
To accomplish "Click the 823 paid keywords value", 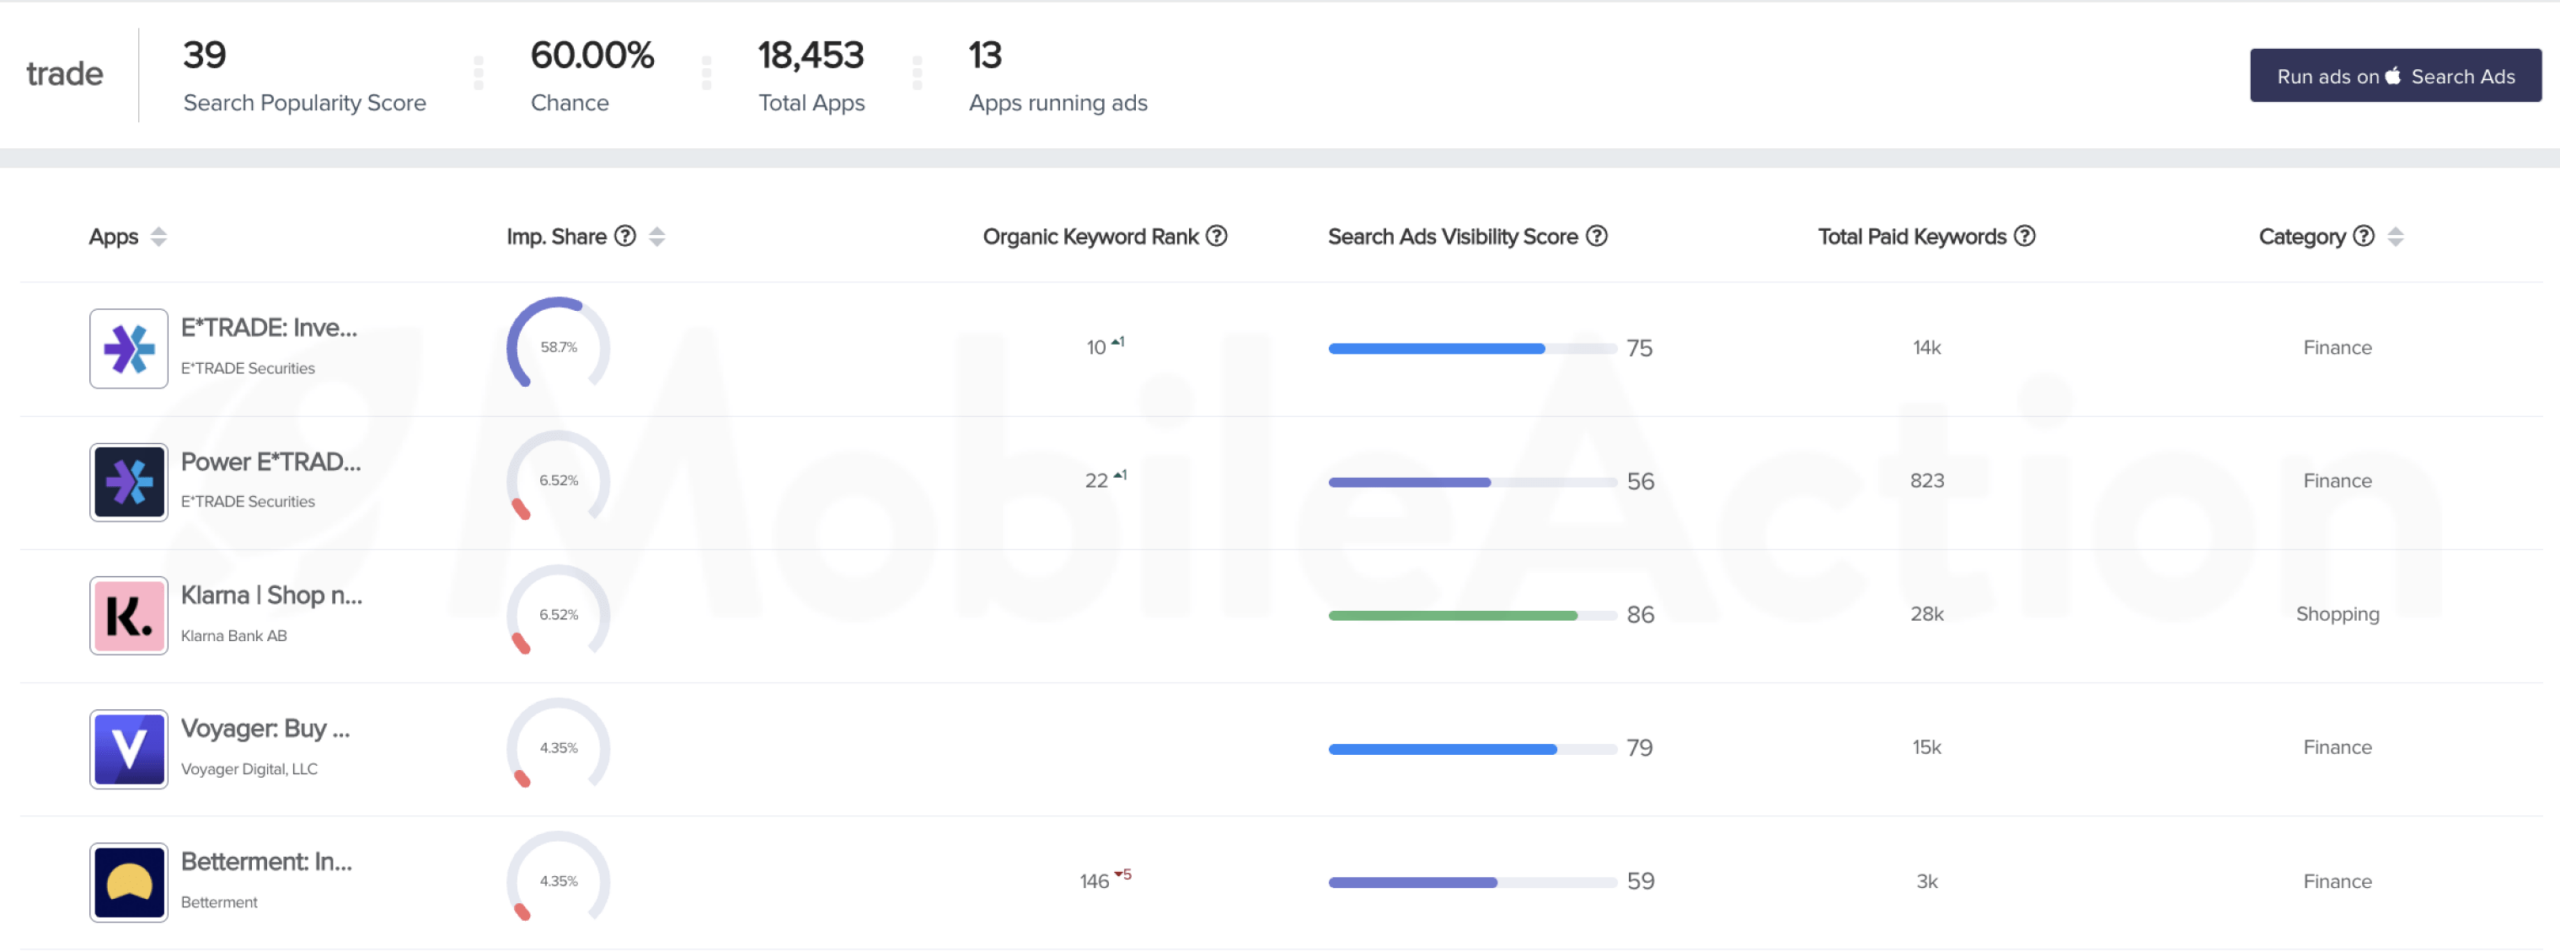I will tap(1927, 480).
